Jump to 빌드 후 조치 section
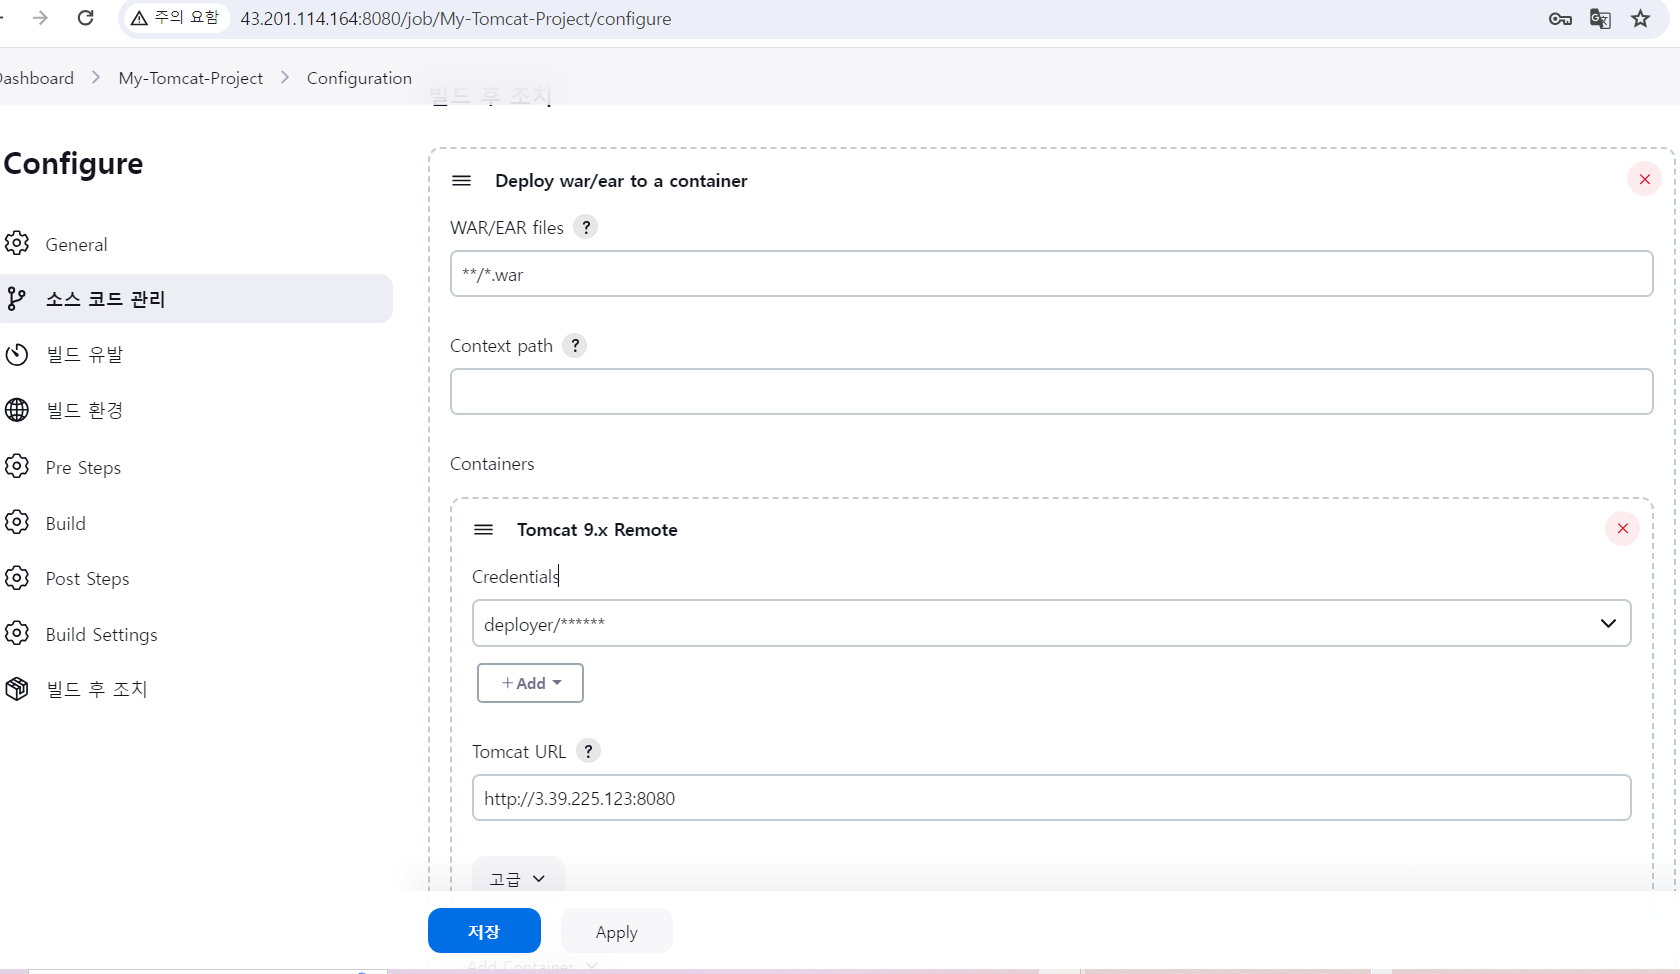Image resolution: width=1680 pixels, height=974 pixels. pos(96,690)
